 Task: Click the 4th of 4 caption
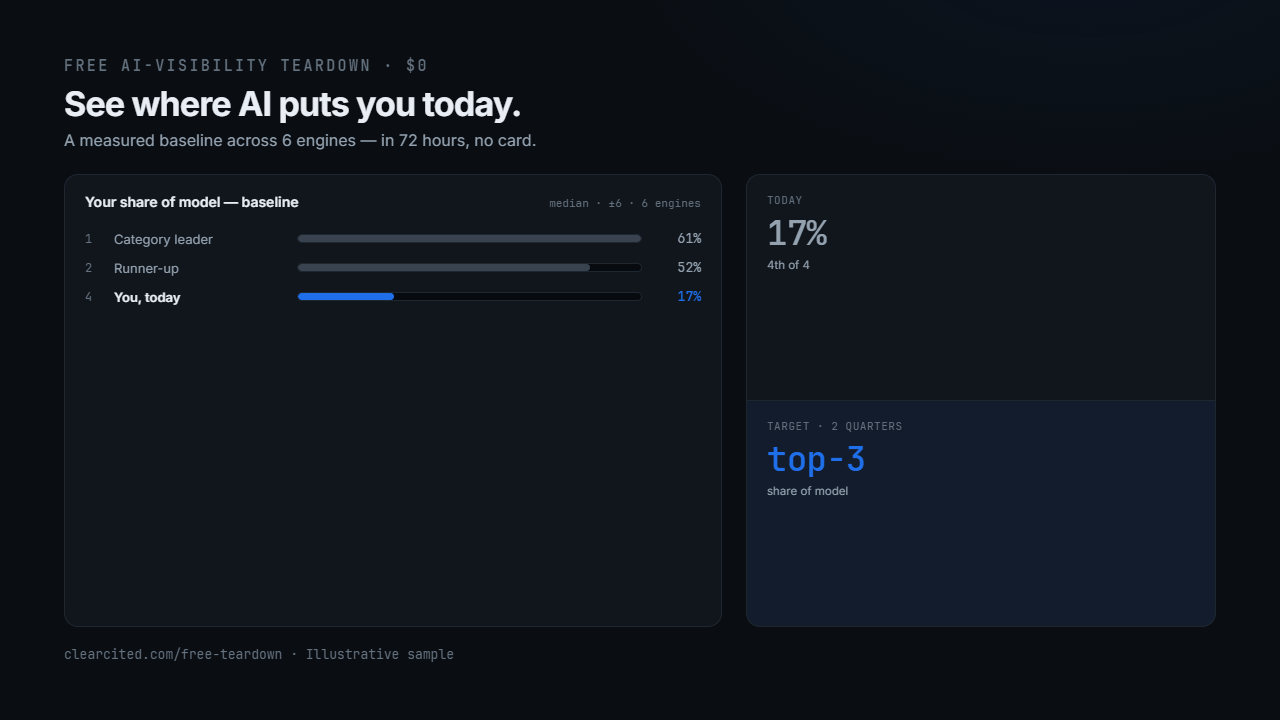(x=788, y=265)
